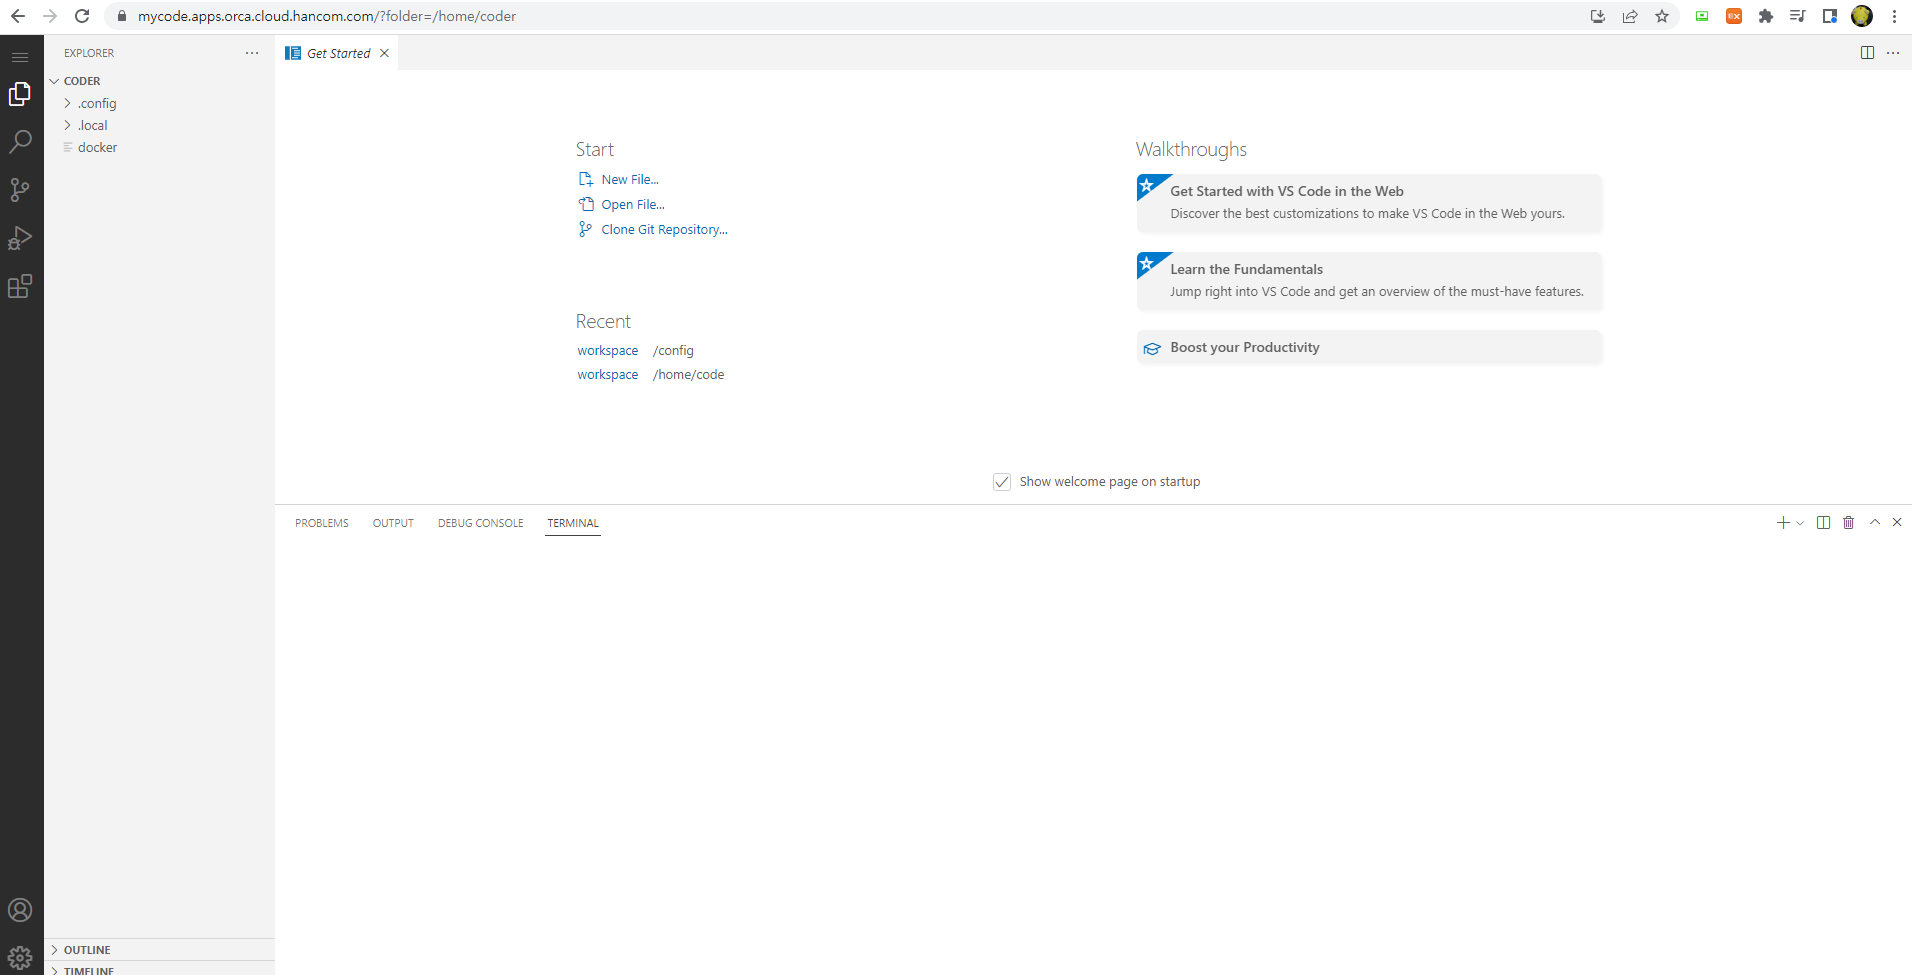The width and height of the screenshot is (1912, 975).
Task: Close the Get Started tab
Action: (384, 53)
